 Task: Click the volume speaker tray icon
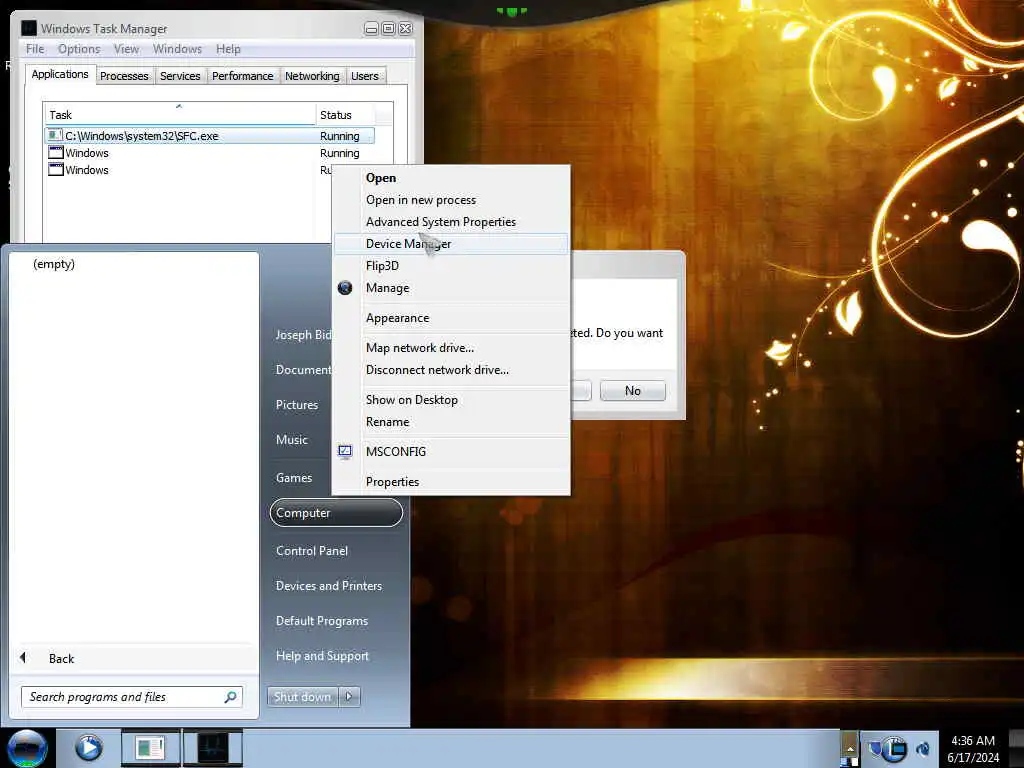pyautogui.click(x=923, y=748)
